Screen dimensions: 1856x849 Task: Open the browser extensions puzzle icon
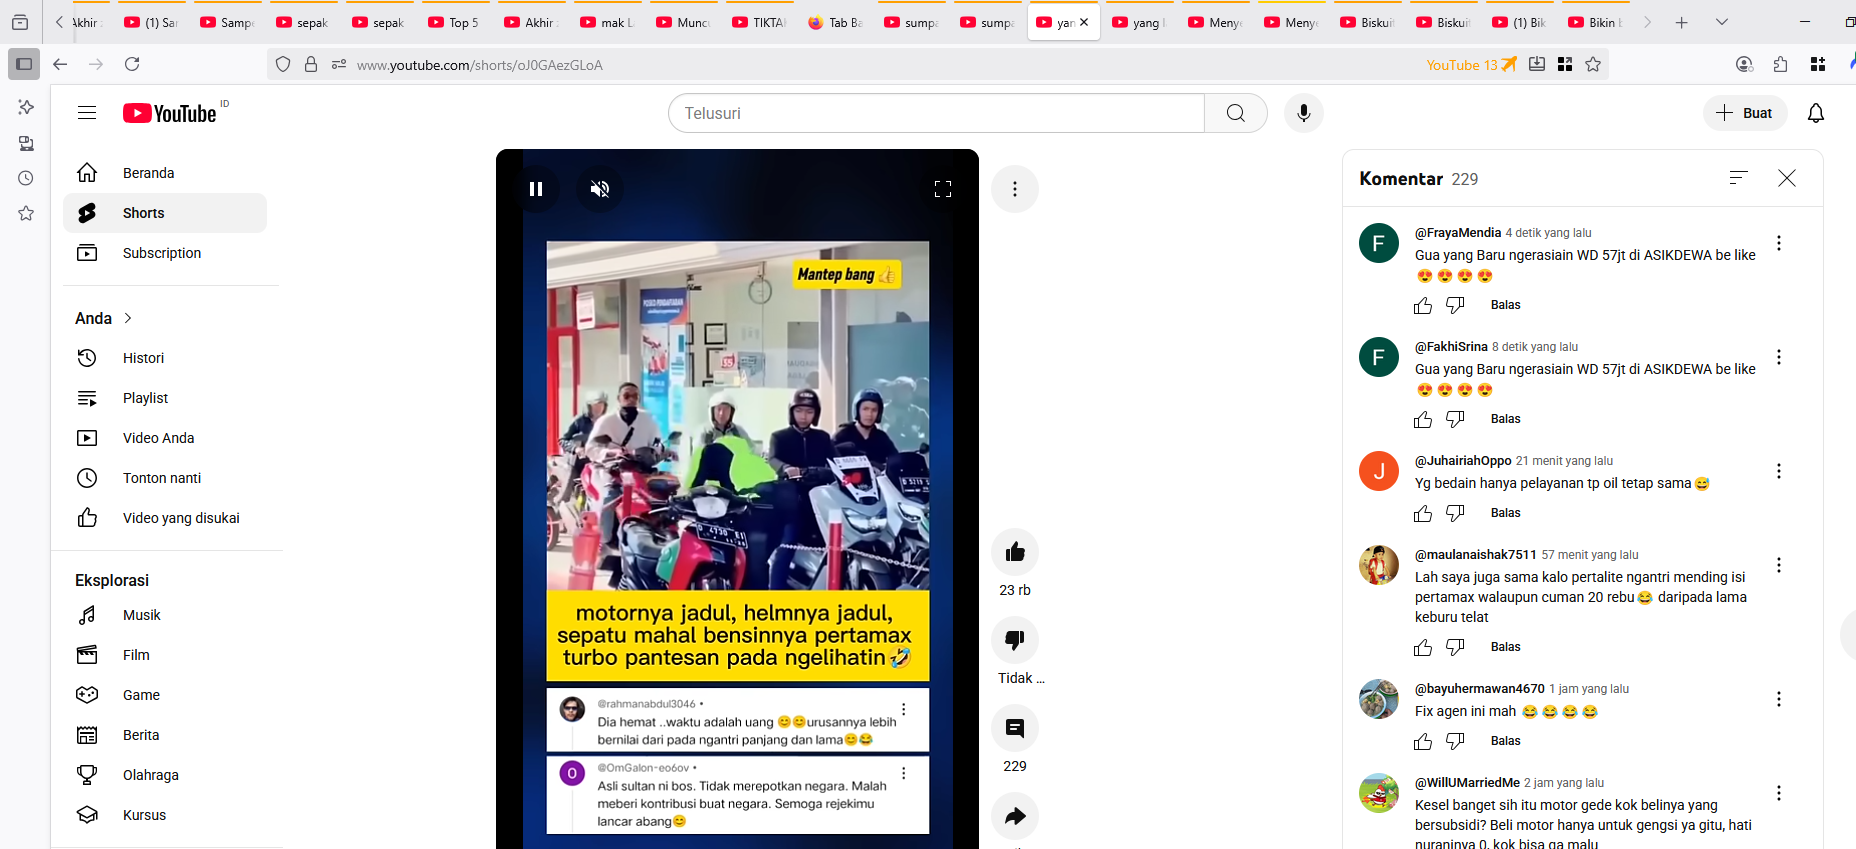pos(1780,64)
